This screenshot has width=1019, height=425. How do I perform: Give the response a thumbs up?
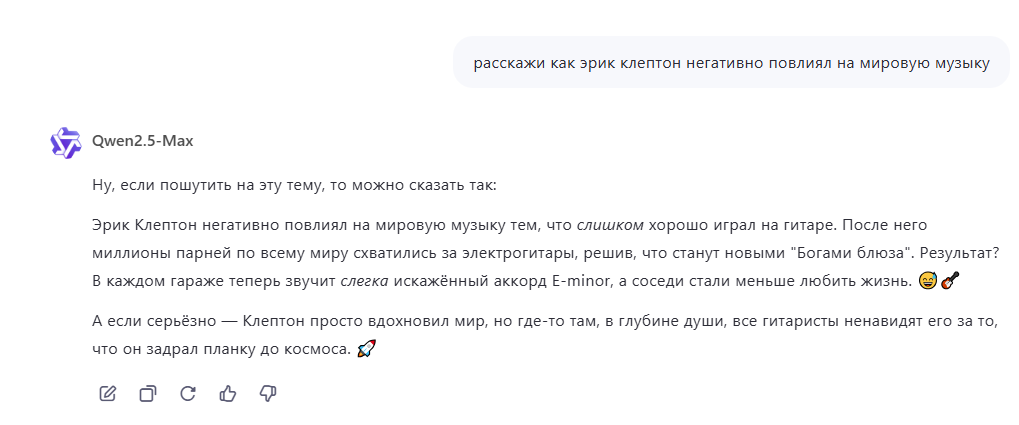click(227, 393)
